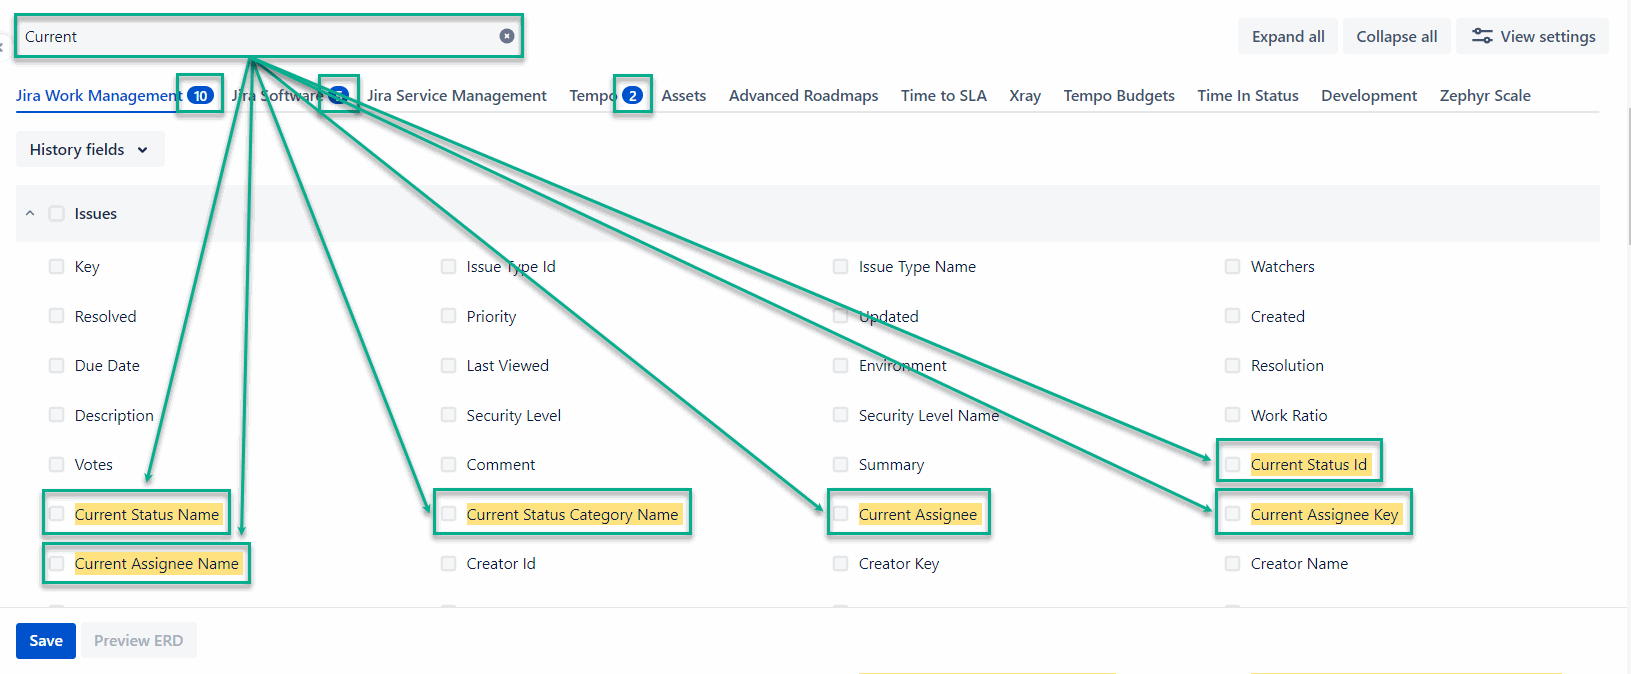Select the Issues group checkbox
The width and height of the screenshot is (1631, 674).
(57, 213)
